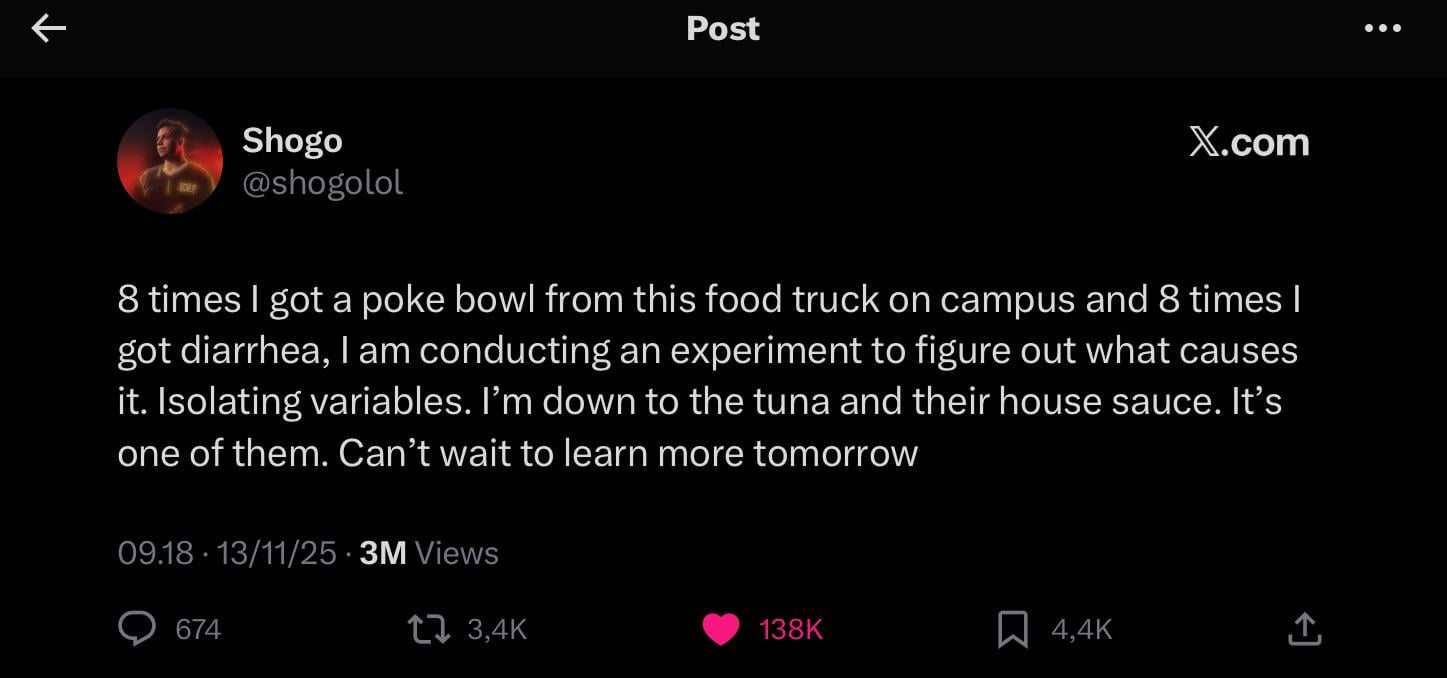Image resolution: width=1447 pixels, height=678 pixels.
Task: Bookmark the post with bookmark icon
Action: pyautogui.click(x=1012, y=629)
